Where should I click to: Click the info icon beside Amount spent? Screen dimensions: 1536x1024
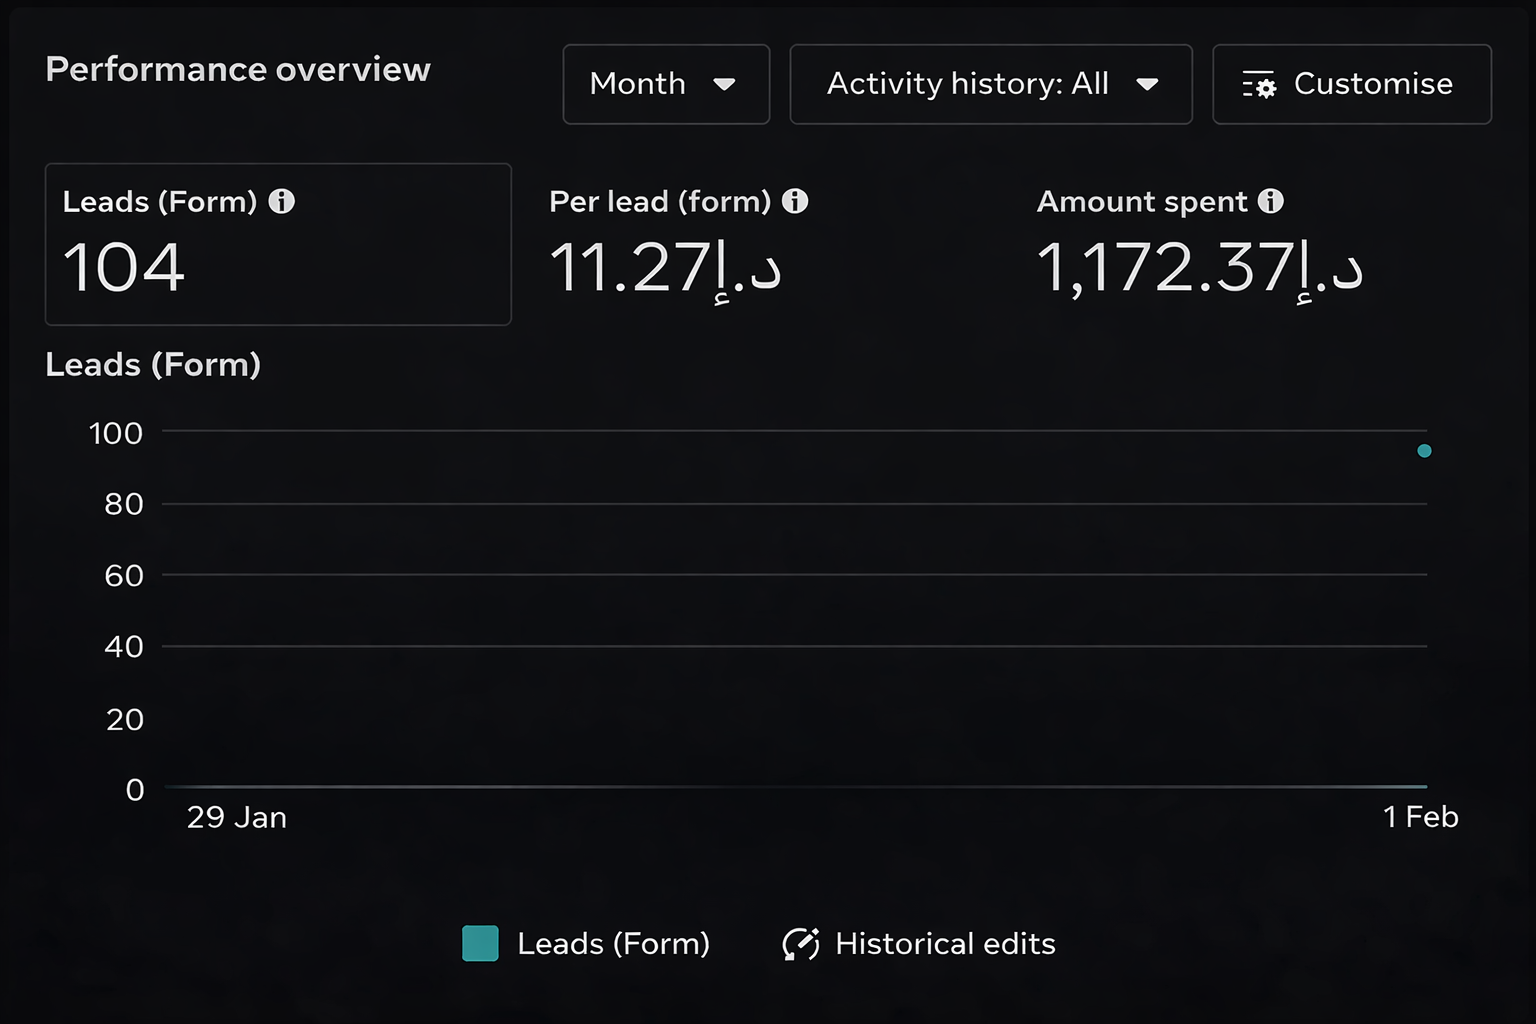pos(1271,201)
